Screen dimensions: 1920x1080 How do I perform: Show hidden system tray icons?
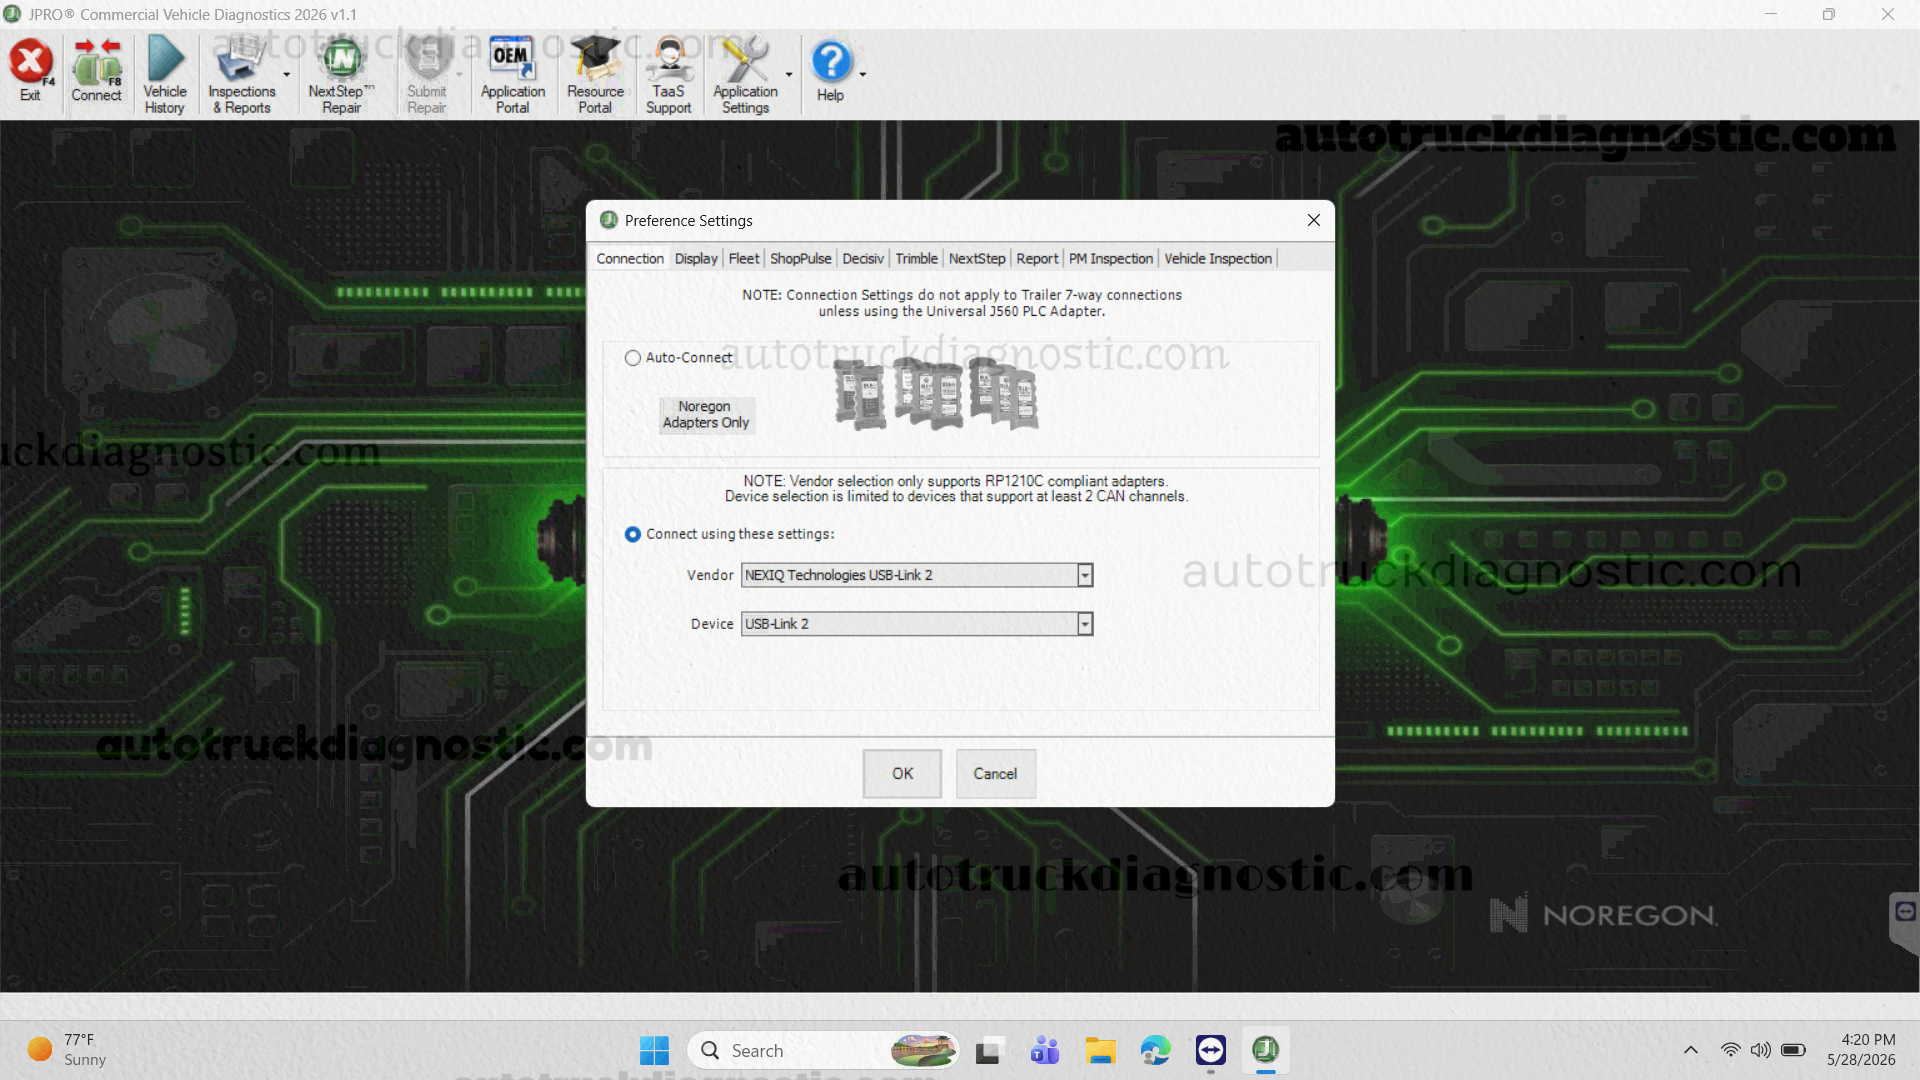[x=1691, y=1050]
